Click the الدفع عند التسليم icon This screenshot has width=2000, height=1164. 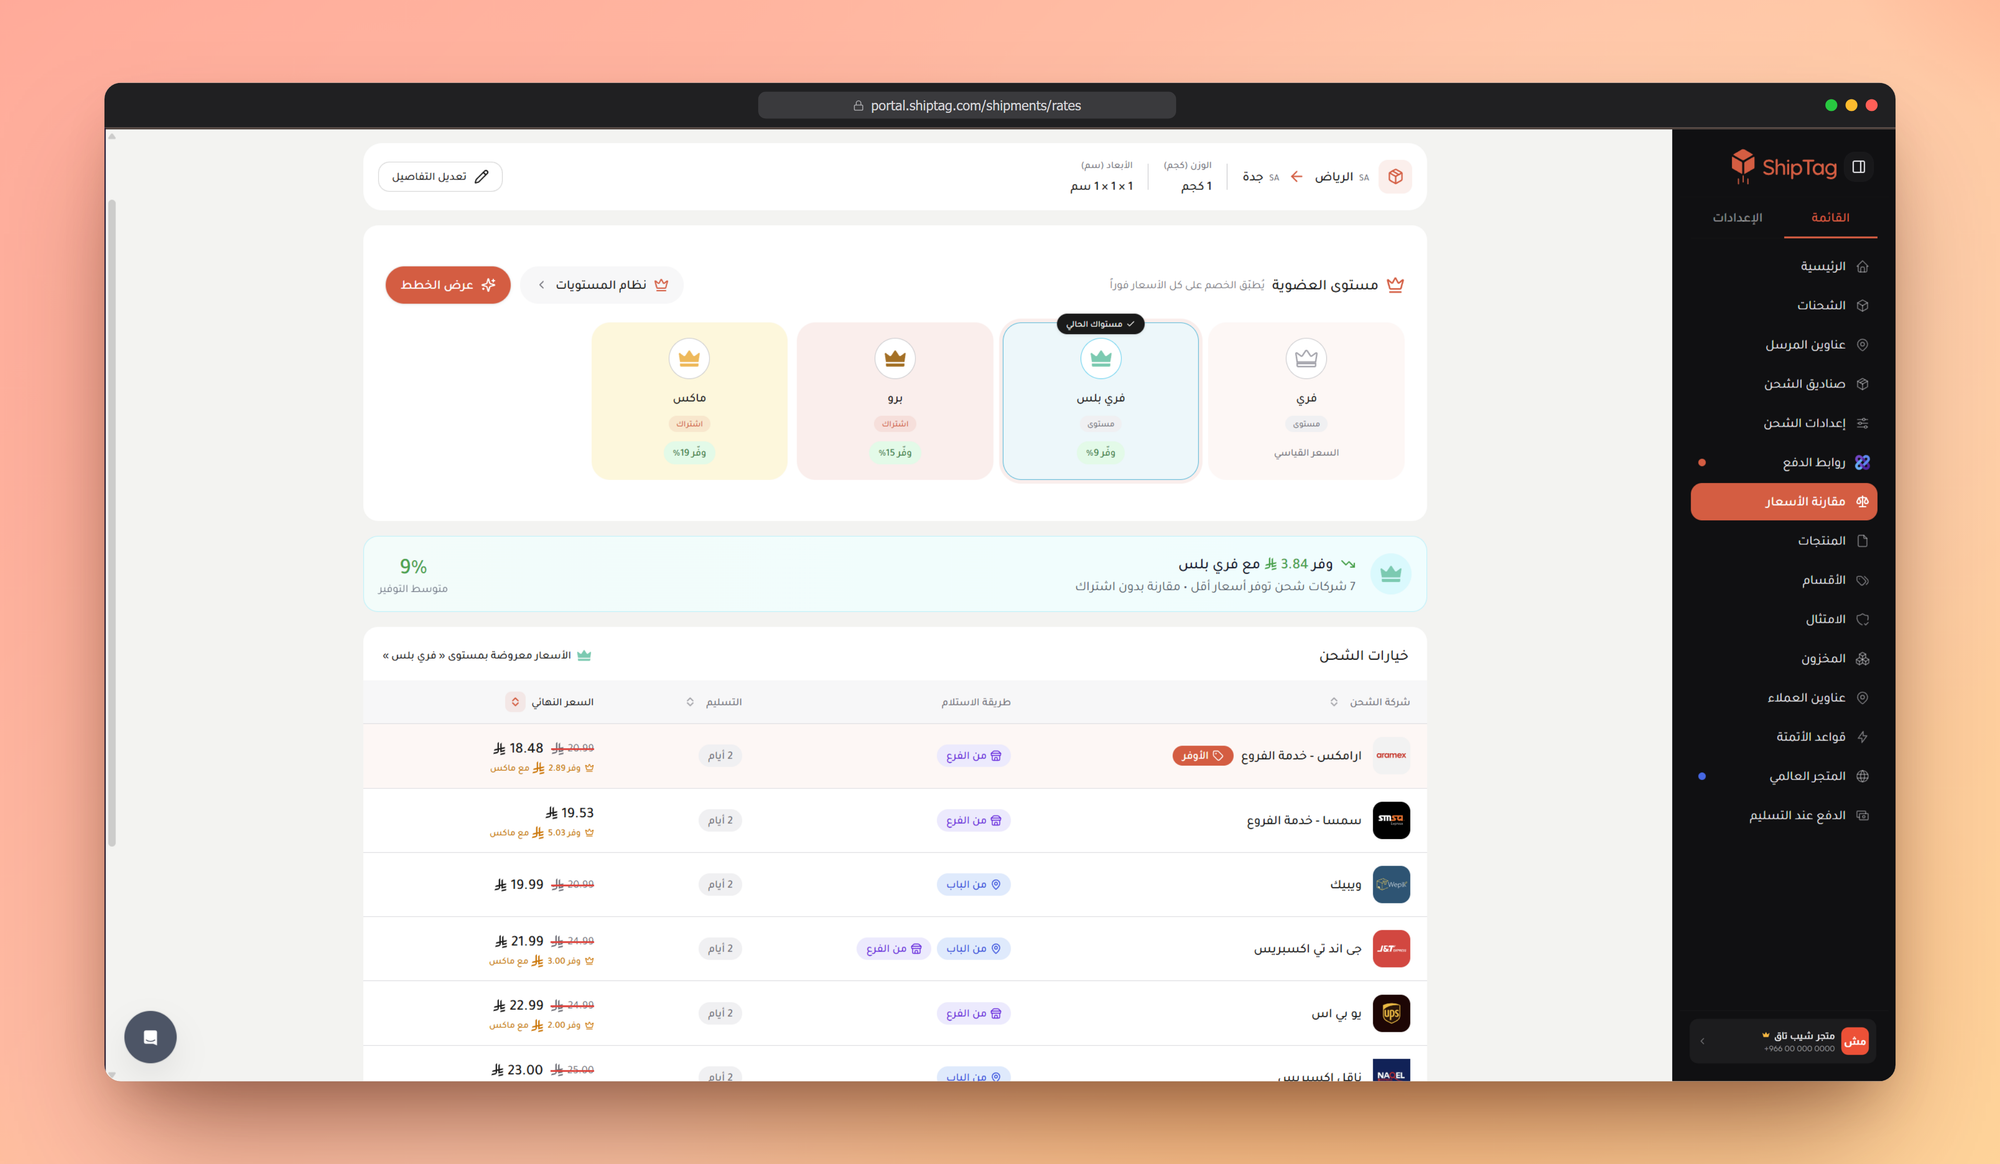(1862, 815)
